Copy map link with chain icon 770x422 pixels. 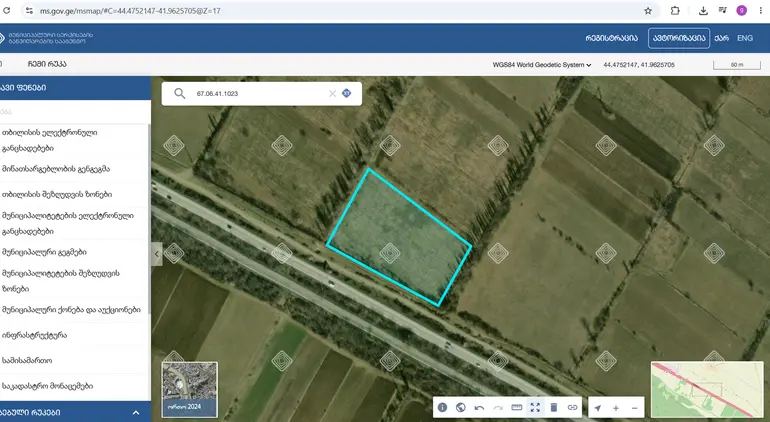573,407
